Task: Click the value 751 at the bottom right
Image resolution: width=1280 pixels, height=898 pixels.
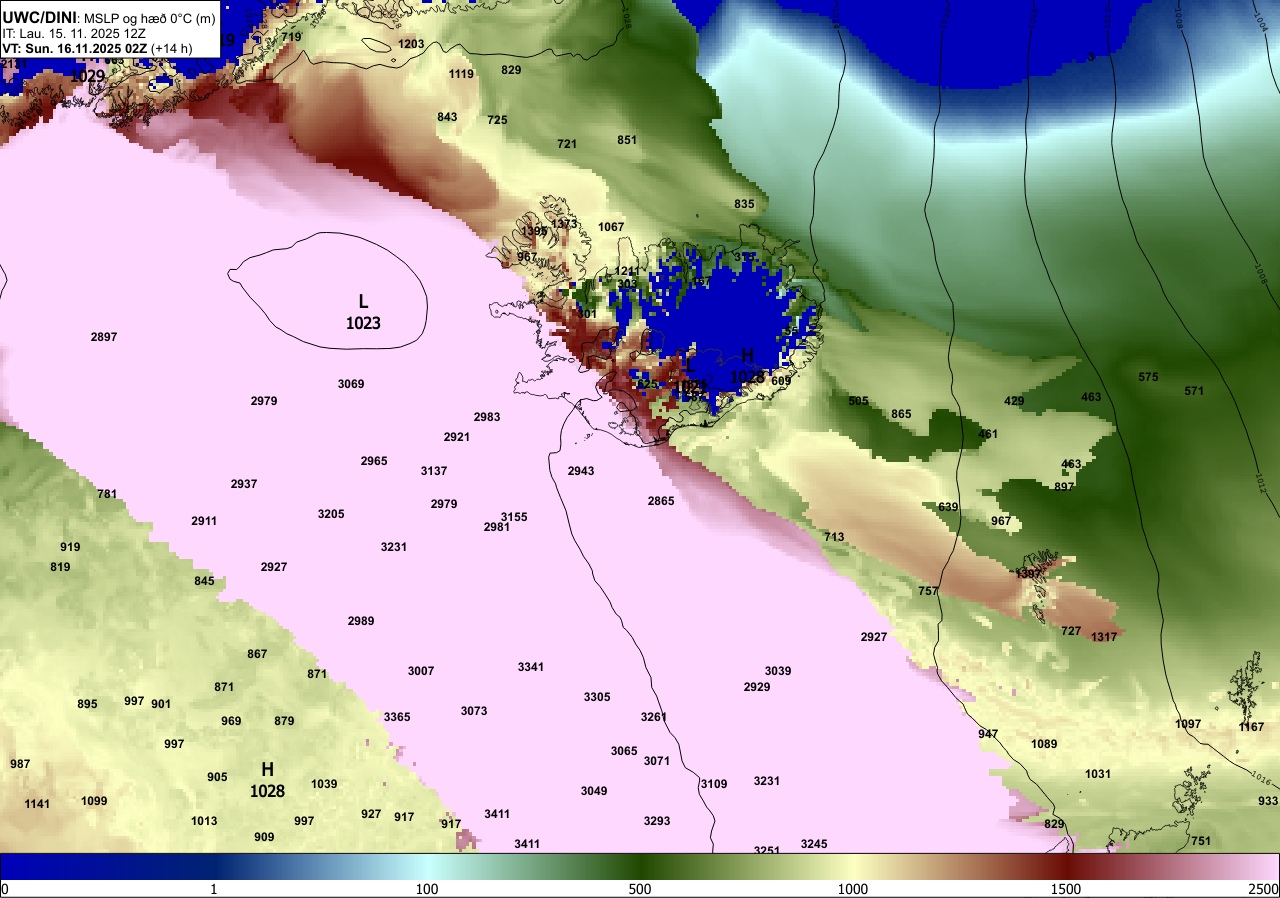Action: tap(1201, 841)
